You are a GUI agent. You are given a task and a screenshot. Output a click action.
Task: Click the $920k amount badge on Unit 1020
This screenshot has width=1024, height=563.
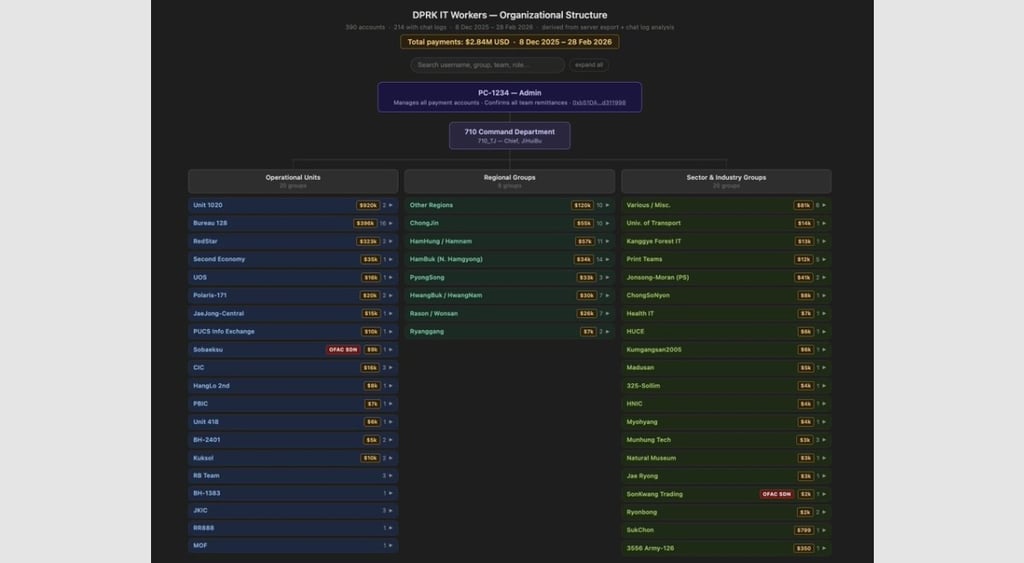[x=368, y=205]
